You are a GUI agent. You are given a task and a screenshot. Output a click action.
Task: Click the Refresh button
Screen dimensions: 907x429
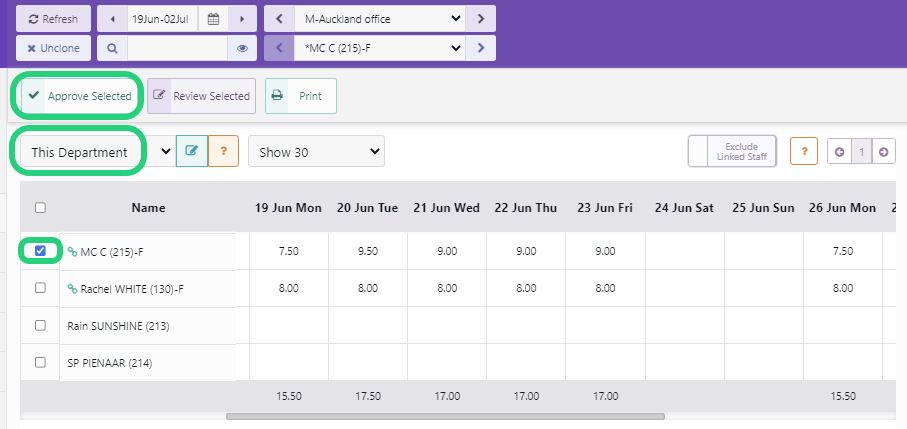(53, 19)
